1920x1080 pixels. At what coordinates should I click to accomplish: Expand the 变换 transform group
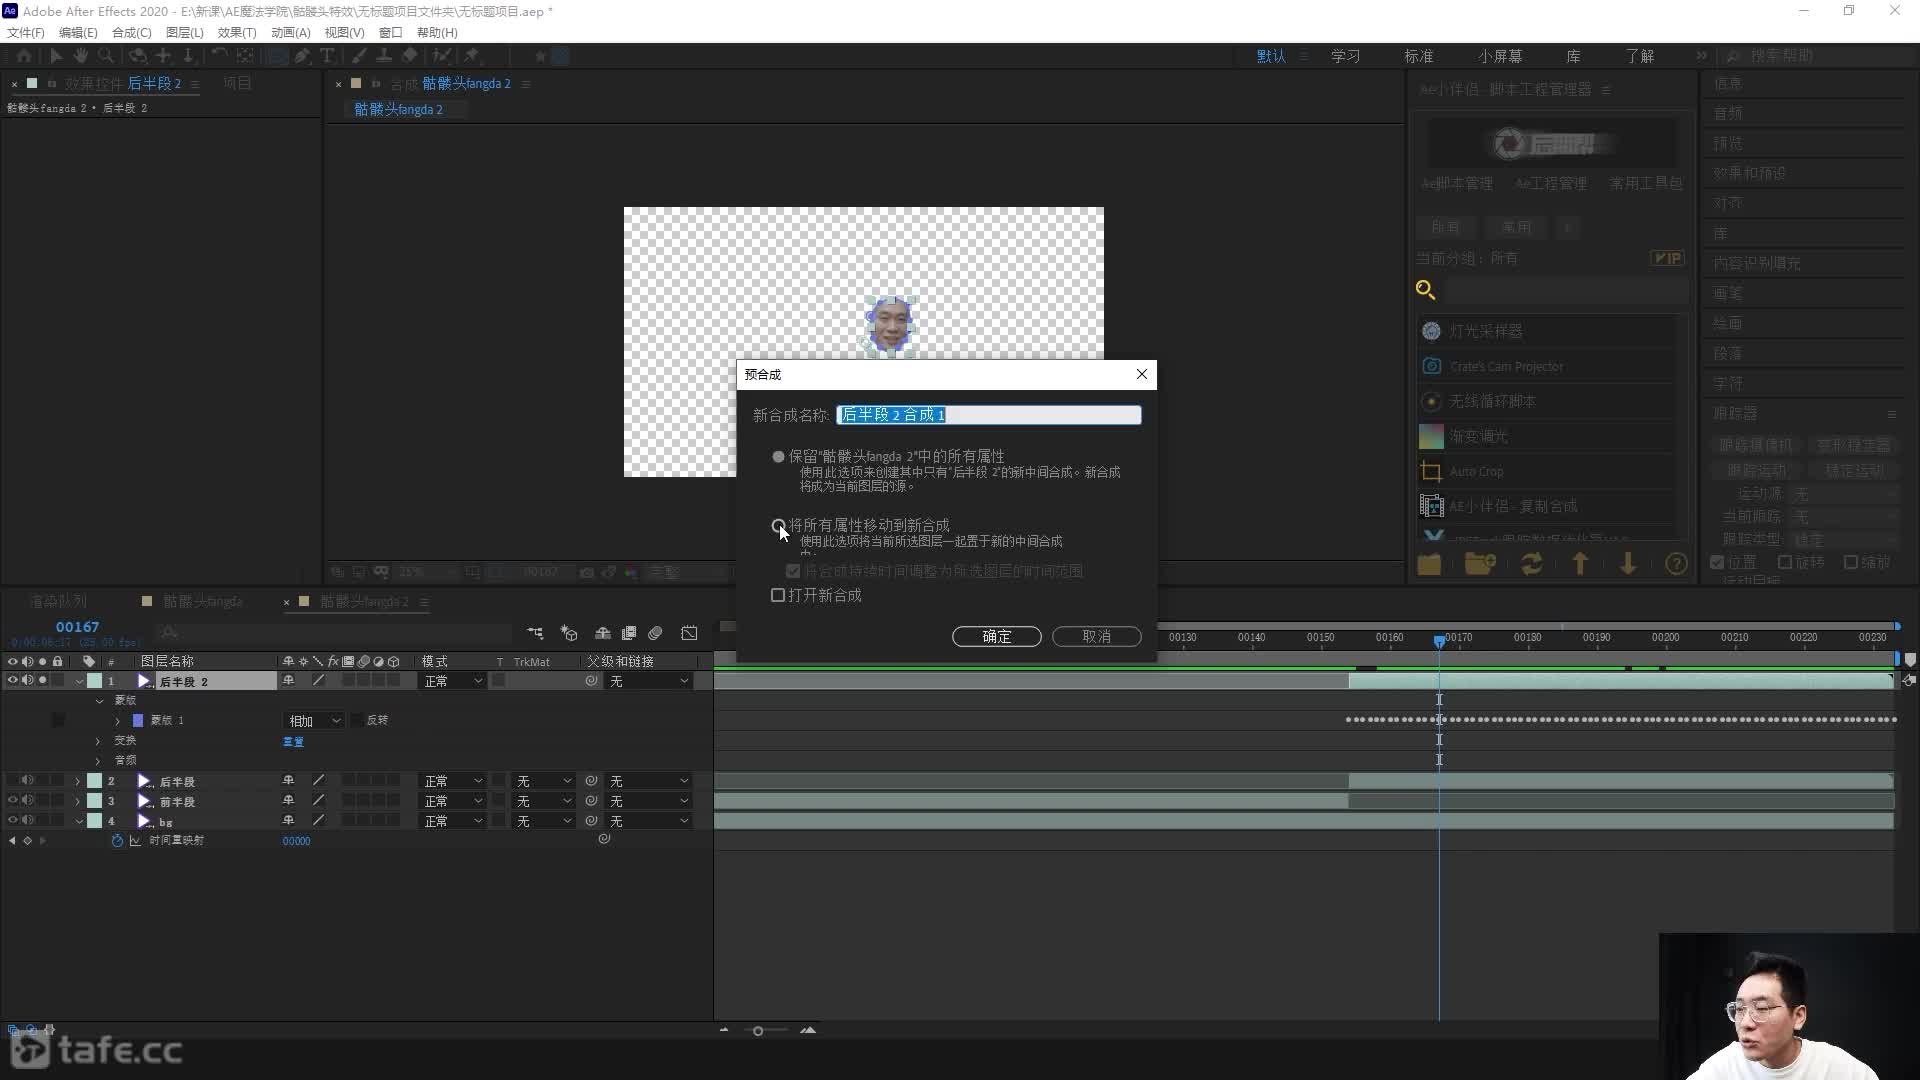[x=98, y=741]
